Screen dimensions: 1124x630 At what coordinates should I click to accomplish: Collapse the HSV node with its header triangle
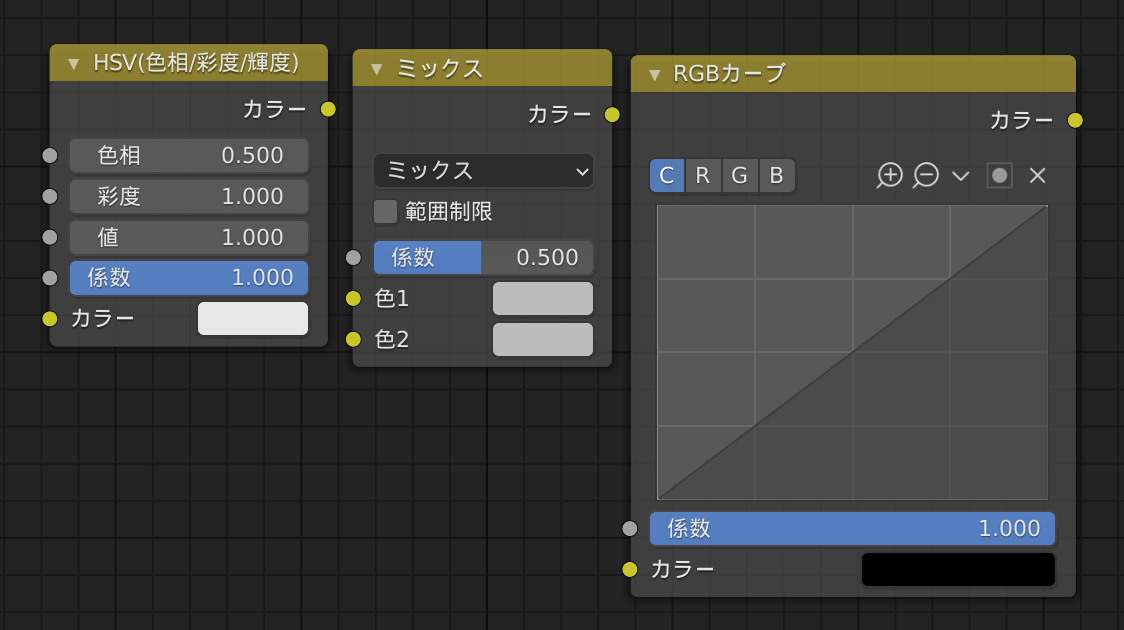pos(71,62)
